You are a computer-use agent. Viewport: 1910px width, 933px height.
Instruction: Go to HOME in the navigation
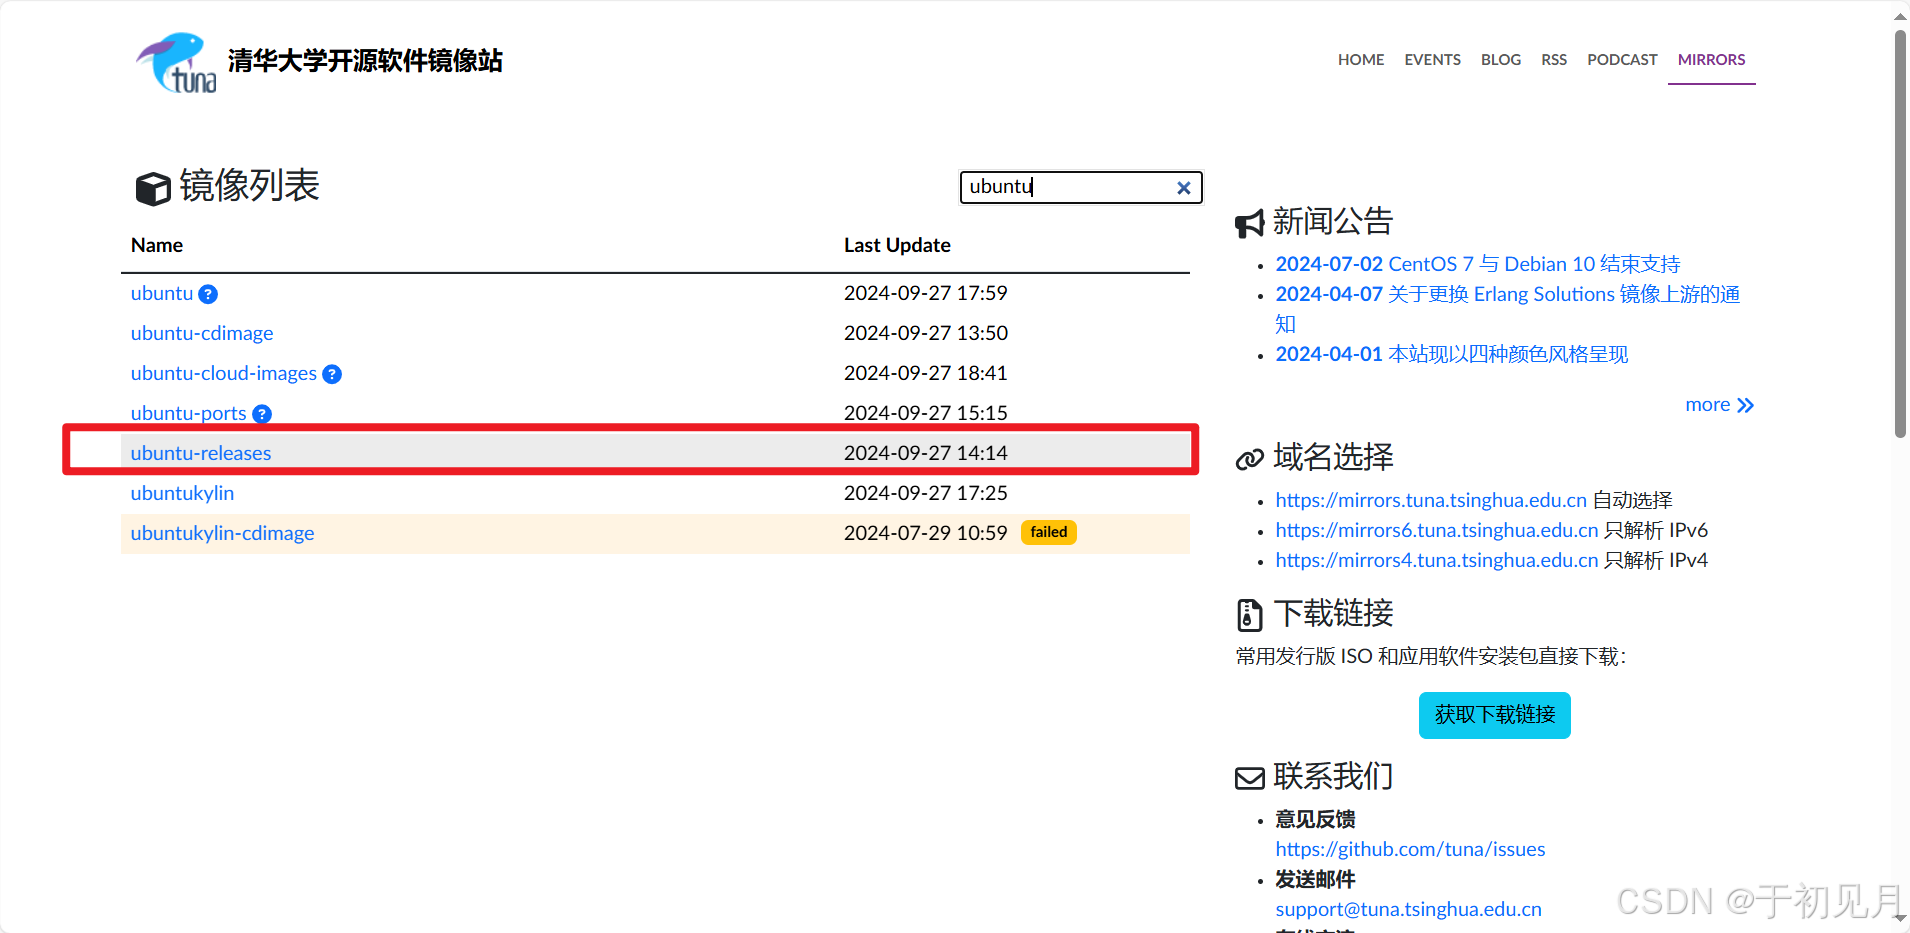1361,60
